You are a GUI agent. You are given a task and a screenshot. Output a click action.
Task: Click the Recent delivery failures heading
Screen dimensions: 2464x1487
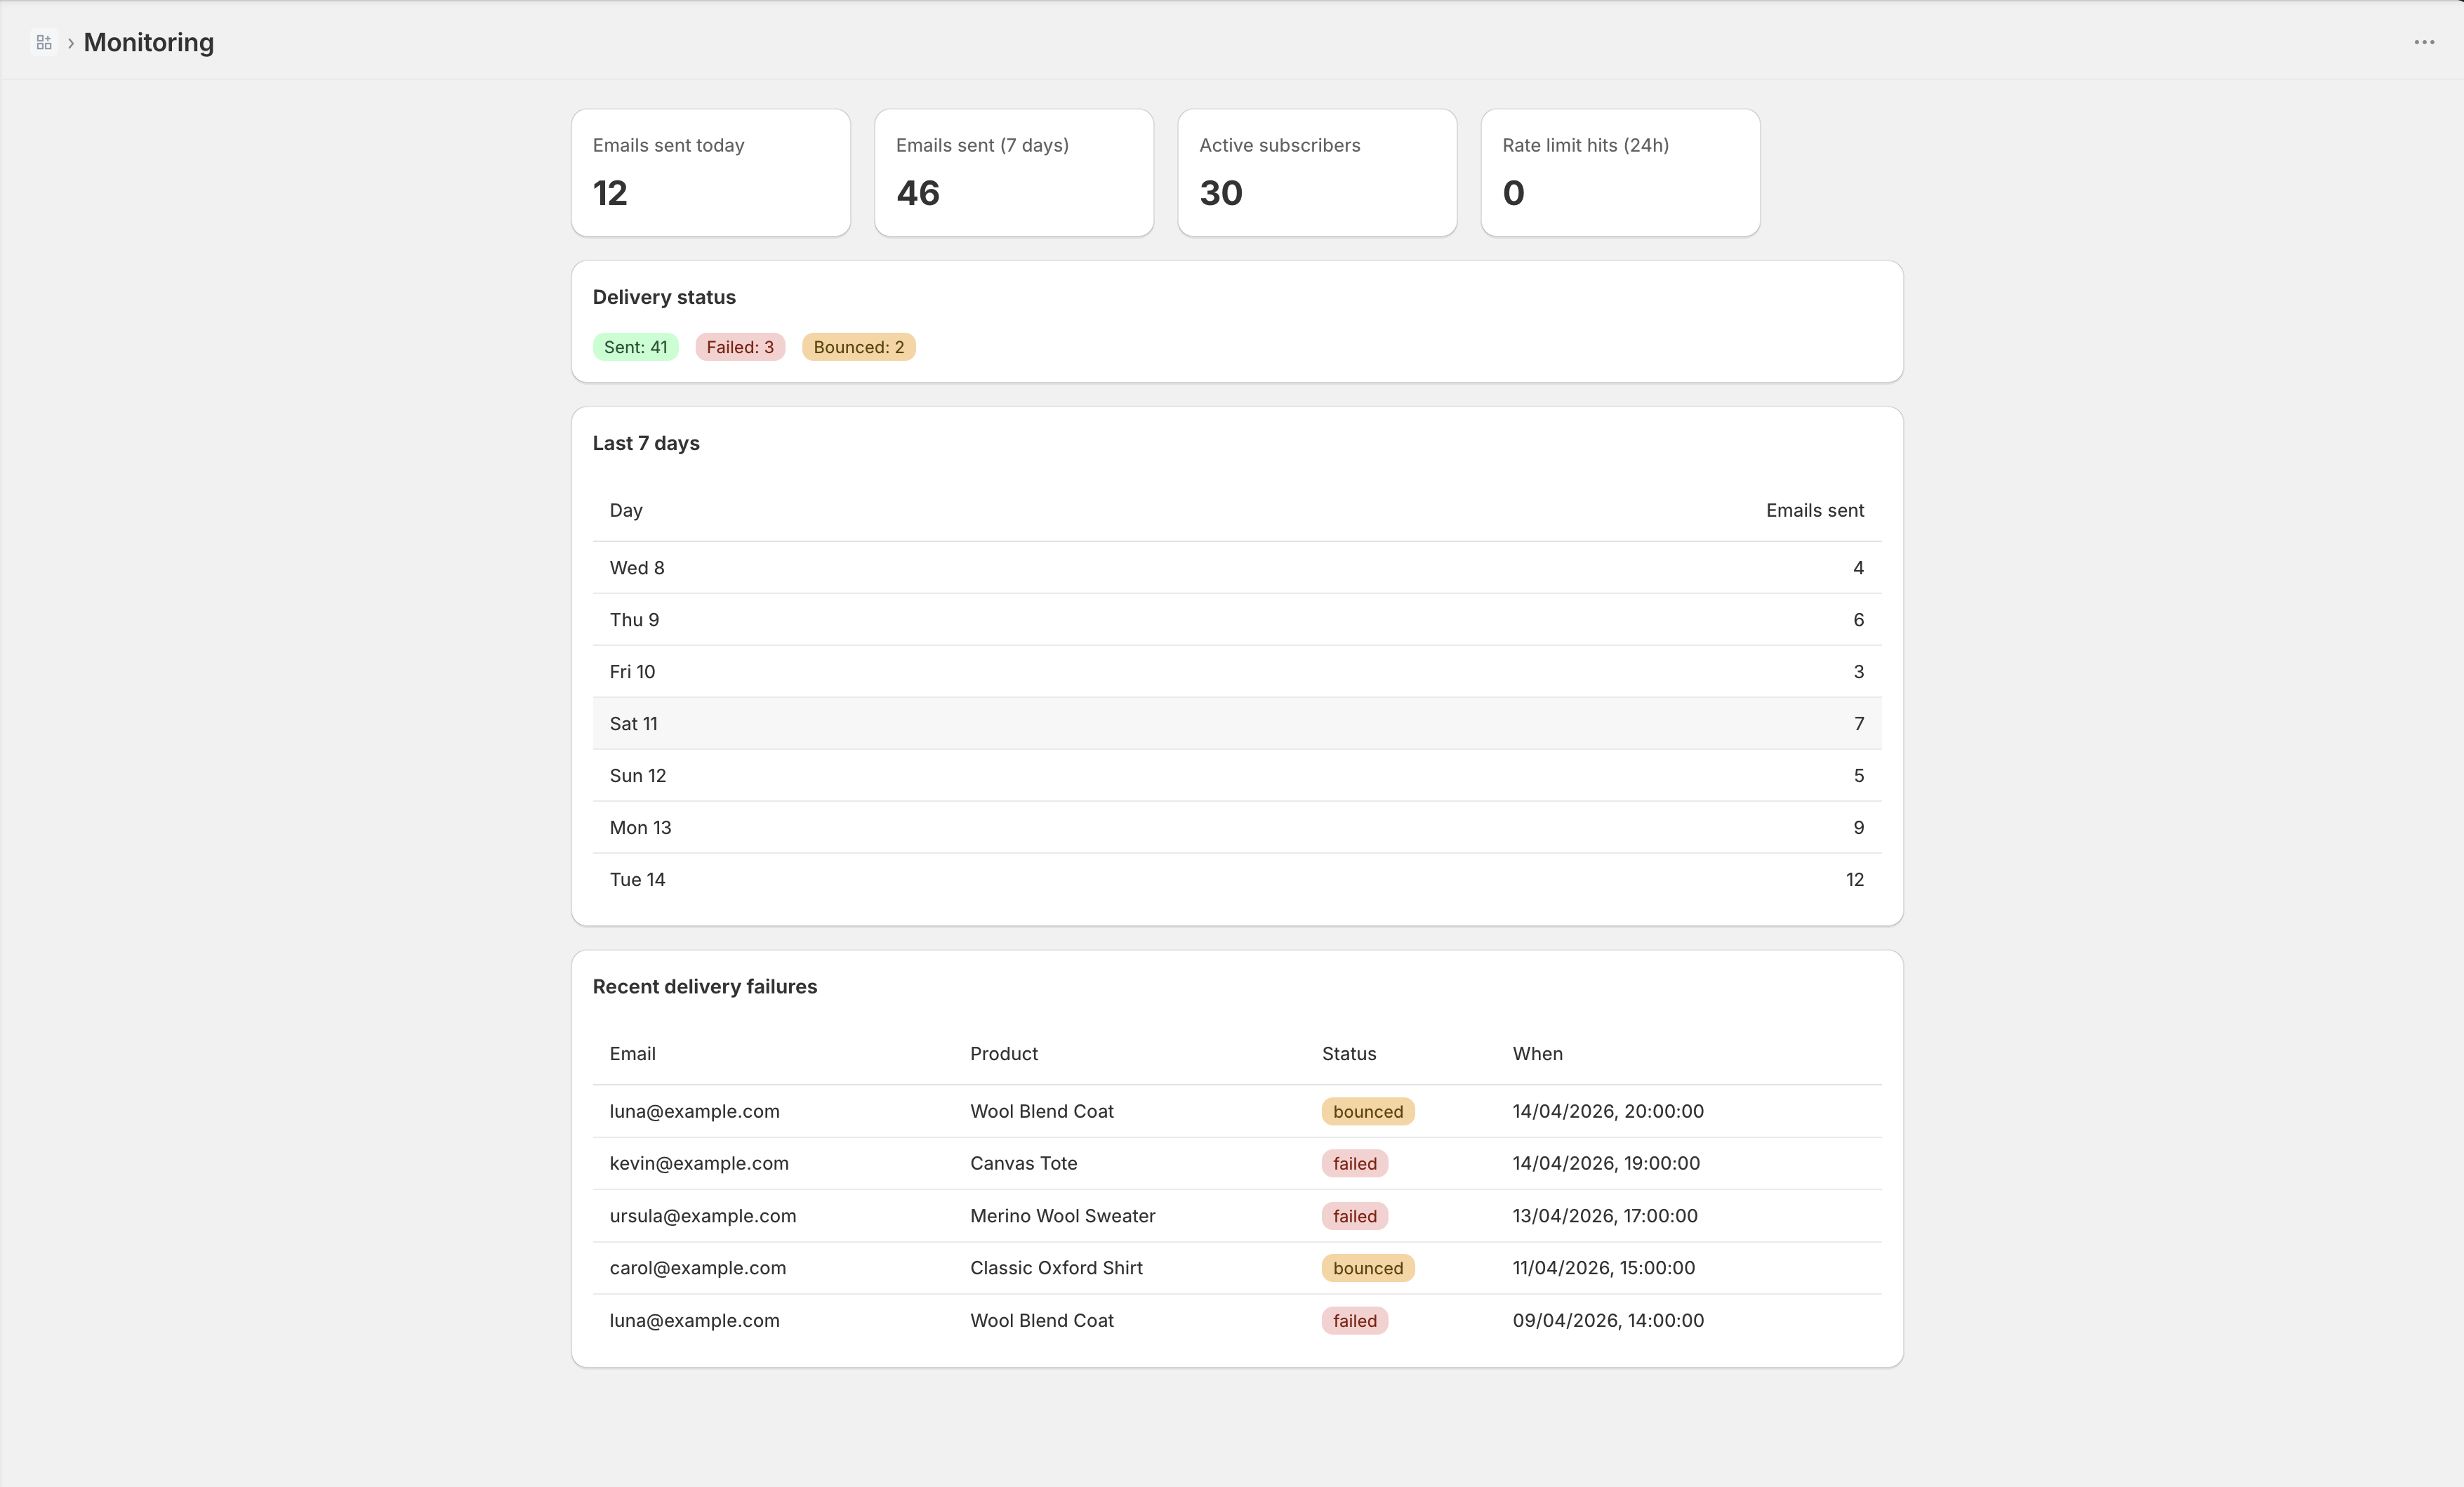pyautogui.click(x=705, y=986)
